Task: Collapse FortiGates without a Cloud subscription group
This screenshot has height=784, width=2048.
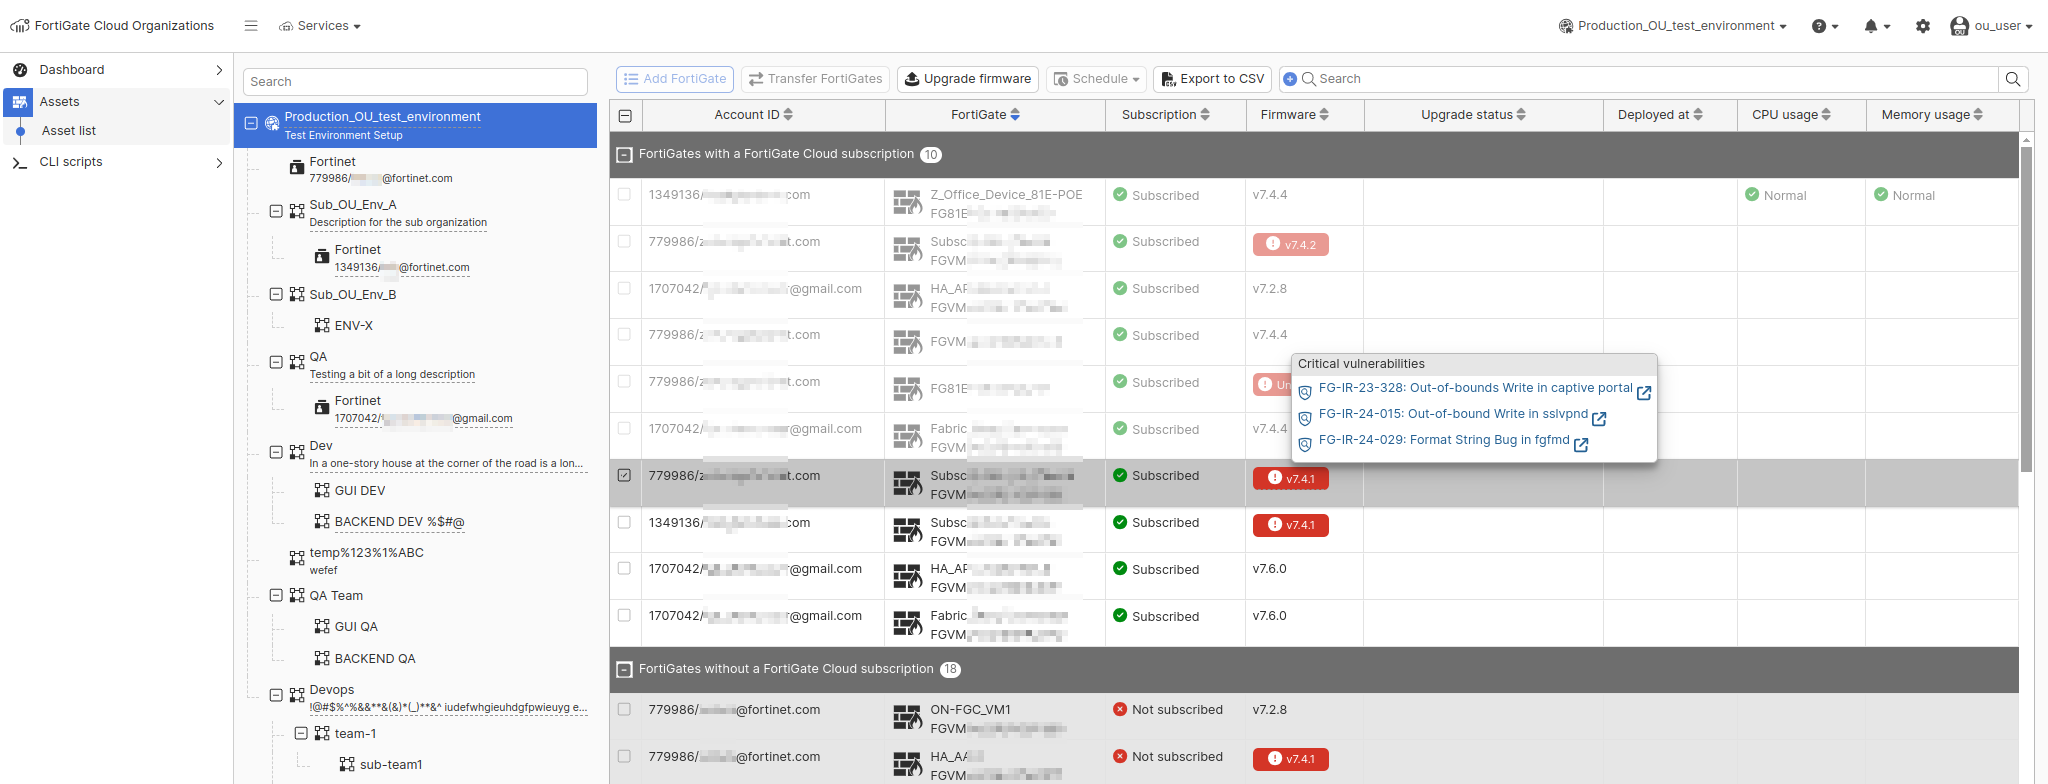Action: point(625,670)
